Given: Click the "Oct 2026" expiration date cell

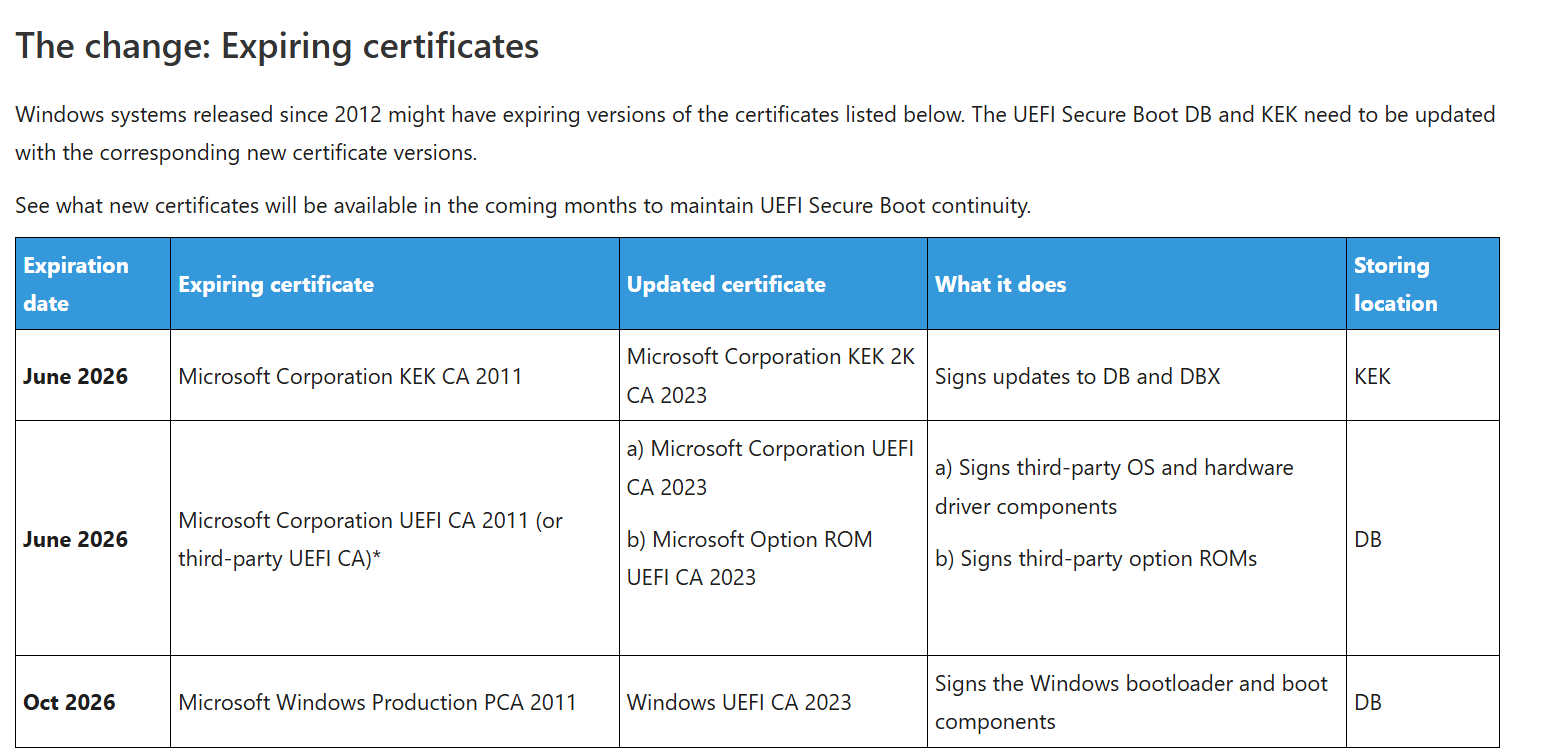Looking at the screenshot, I should click(x=69, y=702).
